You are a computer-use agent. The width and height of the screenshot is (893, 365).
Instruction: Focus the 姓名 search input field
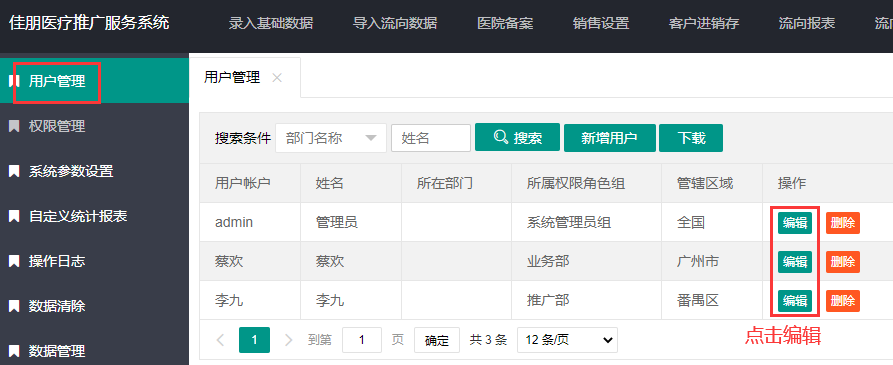431,138
